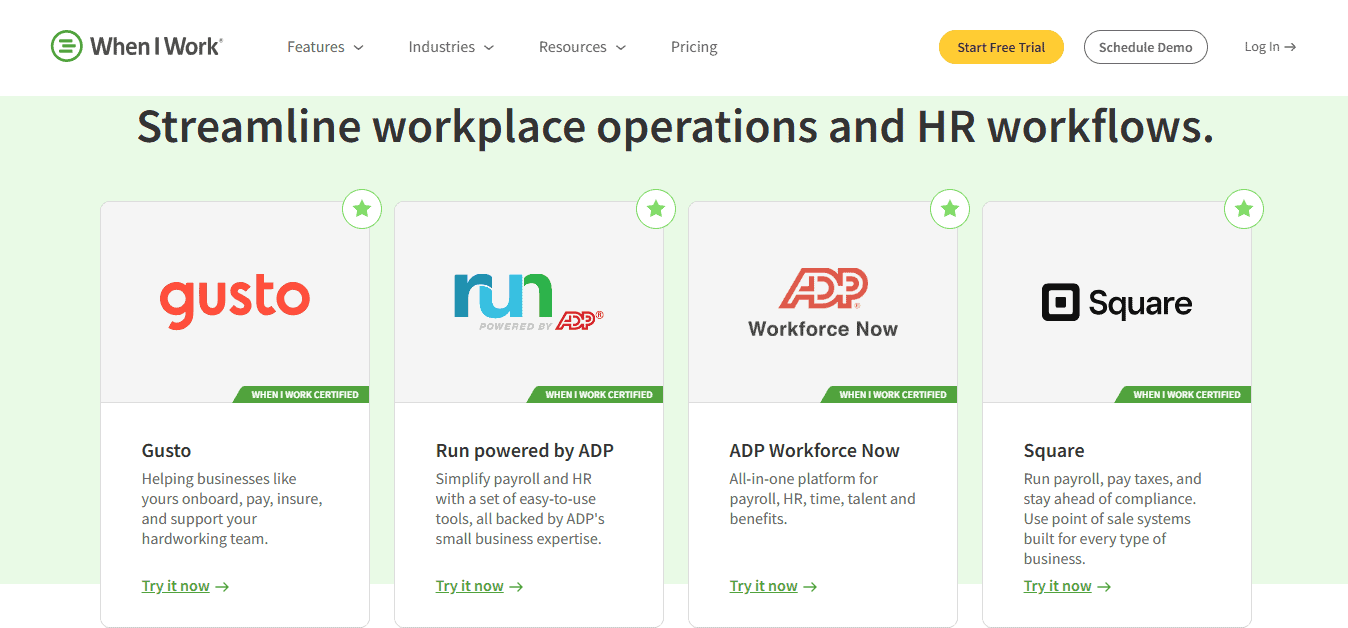Click the ADP Workforce Now logo image
The image size is (1348, 628).
tap(823, 302)
